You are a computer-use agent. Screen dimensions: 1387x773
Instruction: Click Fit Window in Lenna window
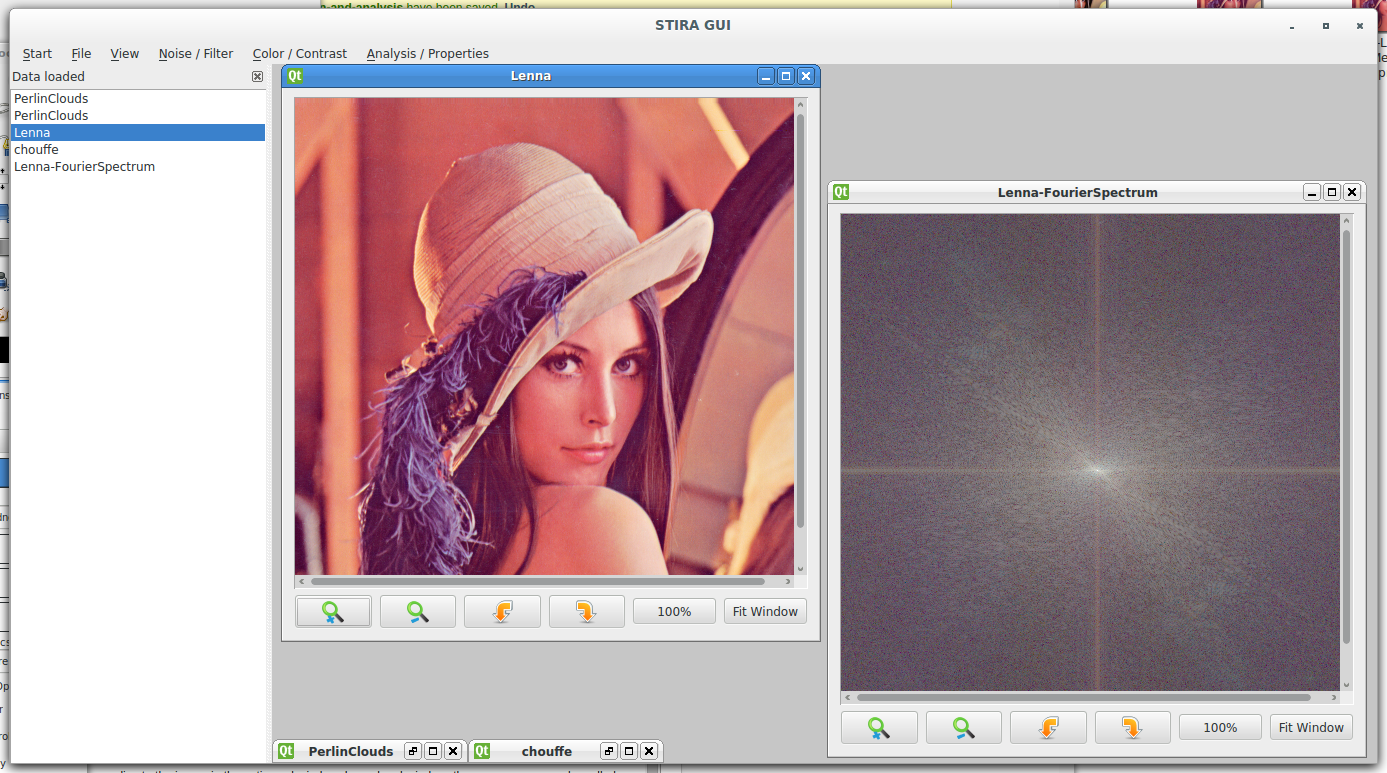(x=765, y=611)
